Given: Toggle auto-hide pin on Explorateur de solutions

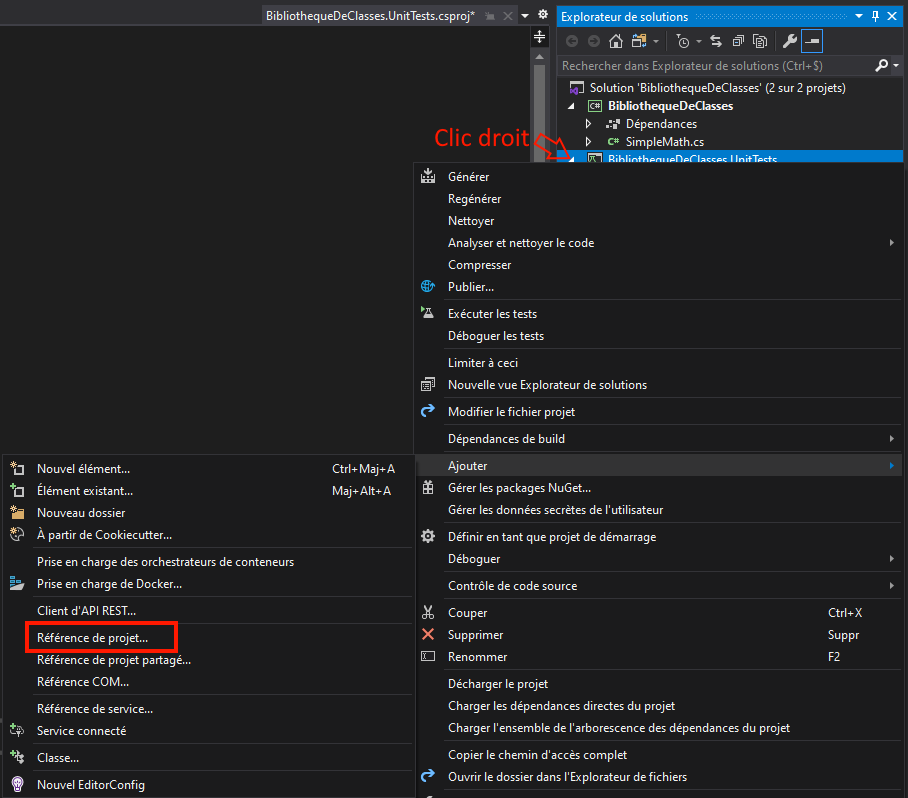Looking at the screenshot, I should [876, 16].
